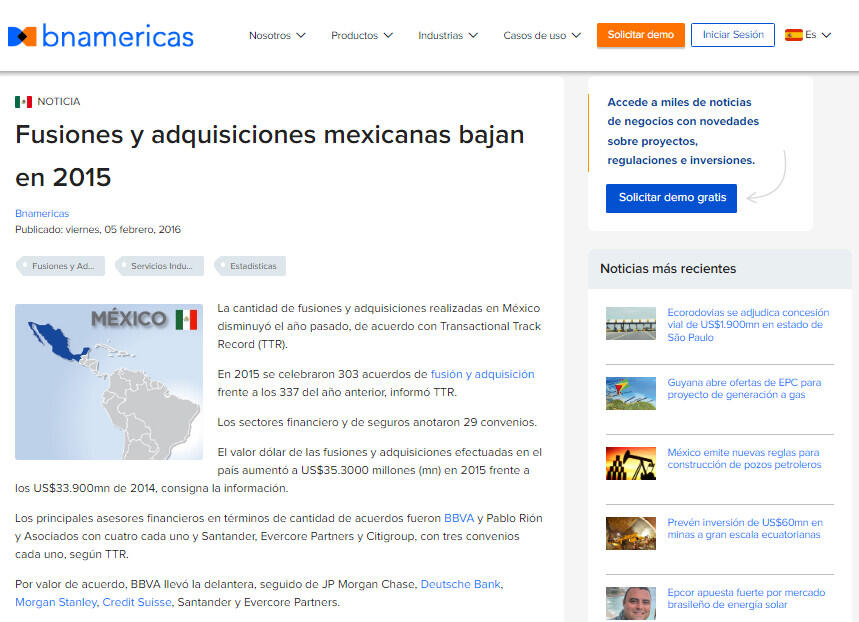Open the Mexico map article image
Screen dimensions: 859x622
[x=109, y=382]
